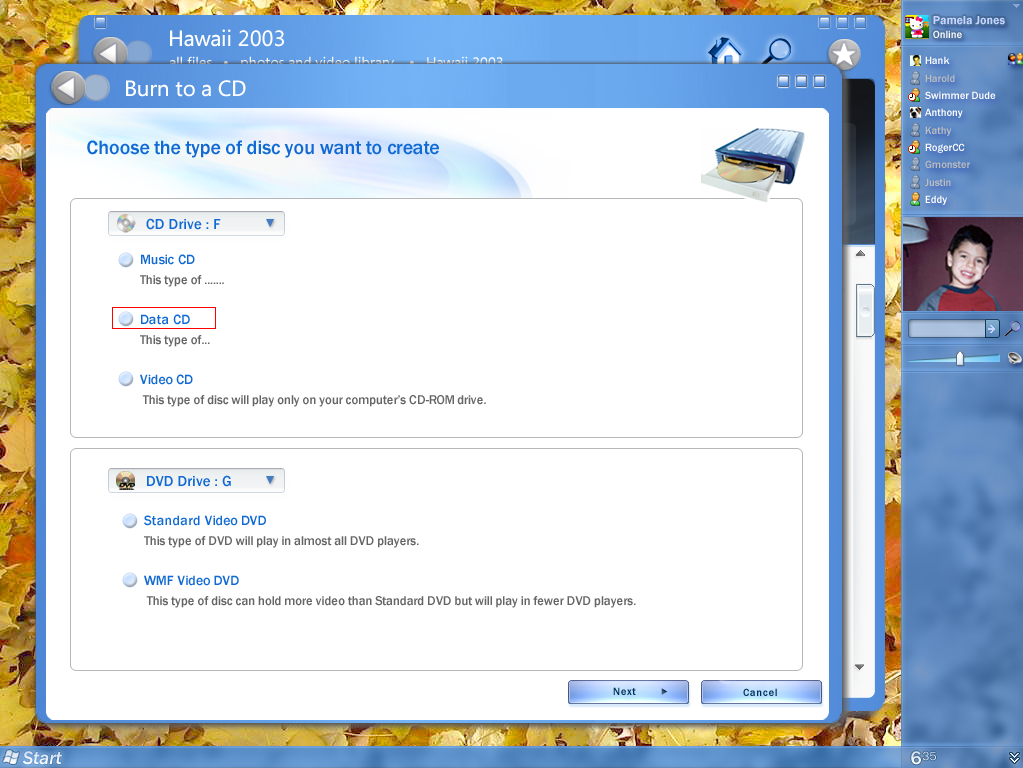The width and height of the screenshot is (1023, 768).
Task: Open the boy's photo thumbnail in sidebar
Action: click(x=962, y=264)
